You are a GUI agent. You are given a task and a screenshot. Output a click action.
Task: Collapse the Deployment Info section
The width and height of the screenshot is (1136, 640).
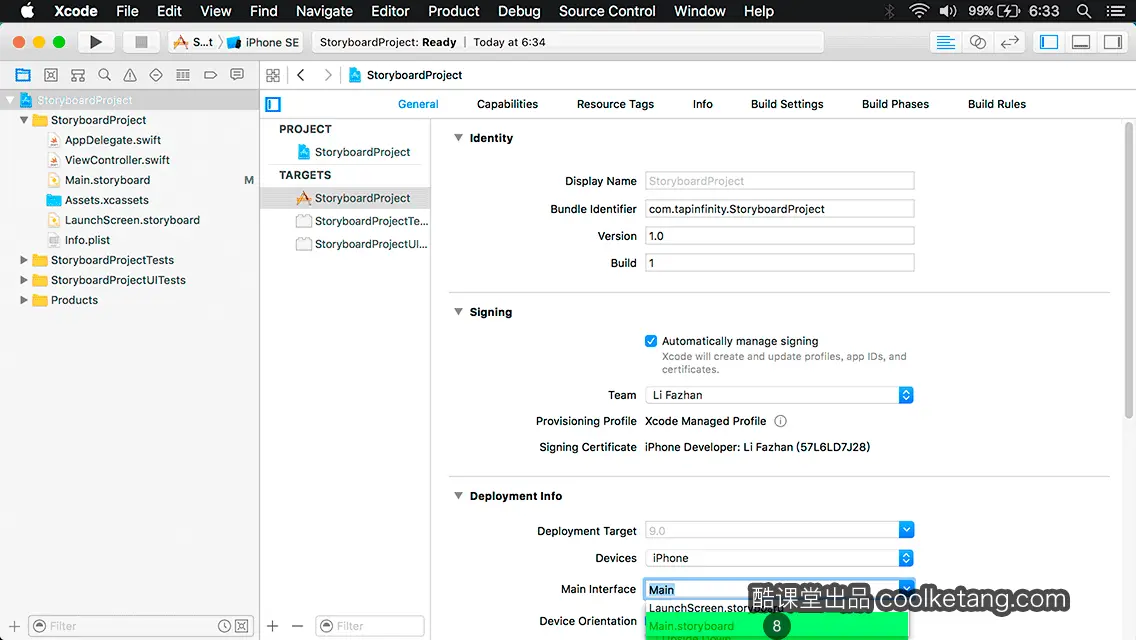tap(458, 496)
